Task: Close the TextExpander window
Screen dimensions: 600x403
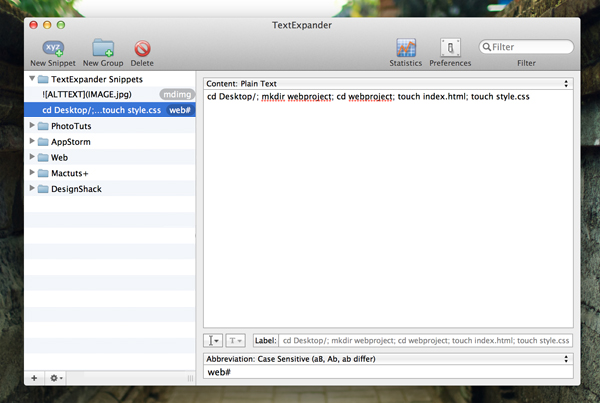Action: (34, 25)
